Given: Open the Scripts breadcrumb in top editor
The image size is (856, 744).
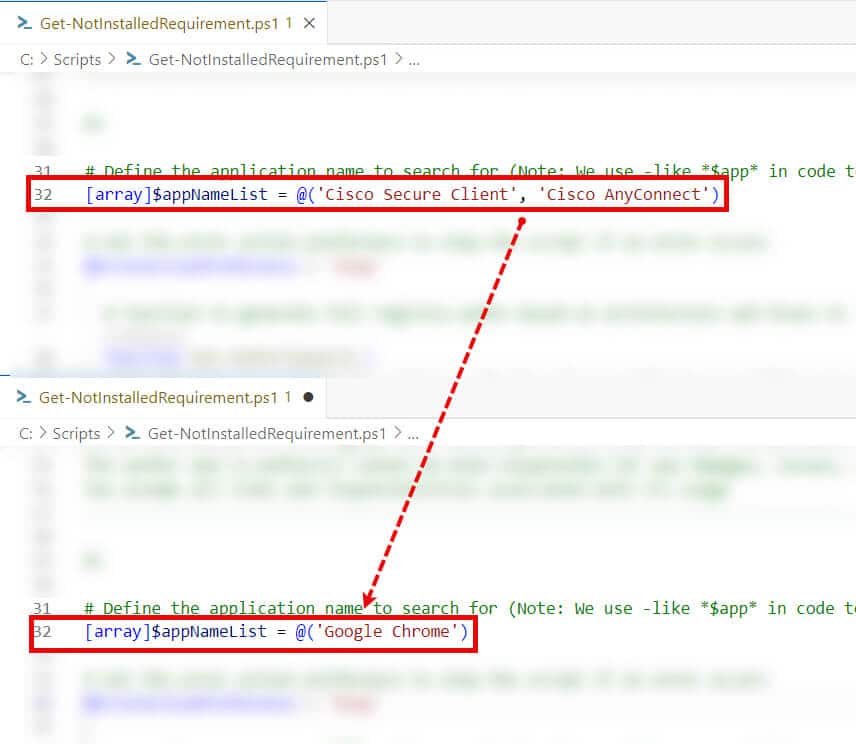Looking at the screenshot, I should (77, 59).
